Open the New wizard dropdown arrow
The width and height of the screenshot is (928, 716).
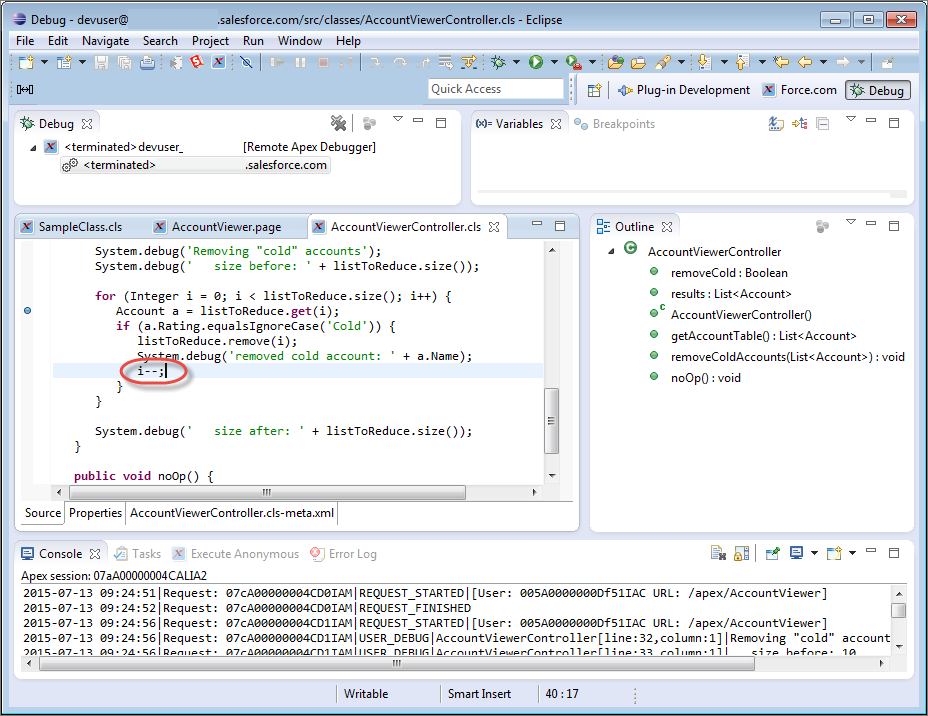click(x=44, y=62)
